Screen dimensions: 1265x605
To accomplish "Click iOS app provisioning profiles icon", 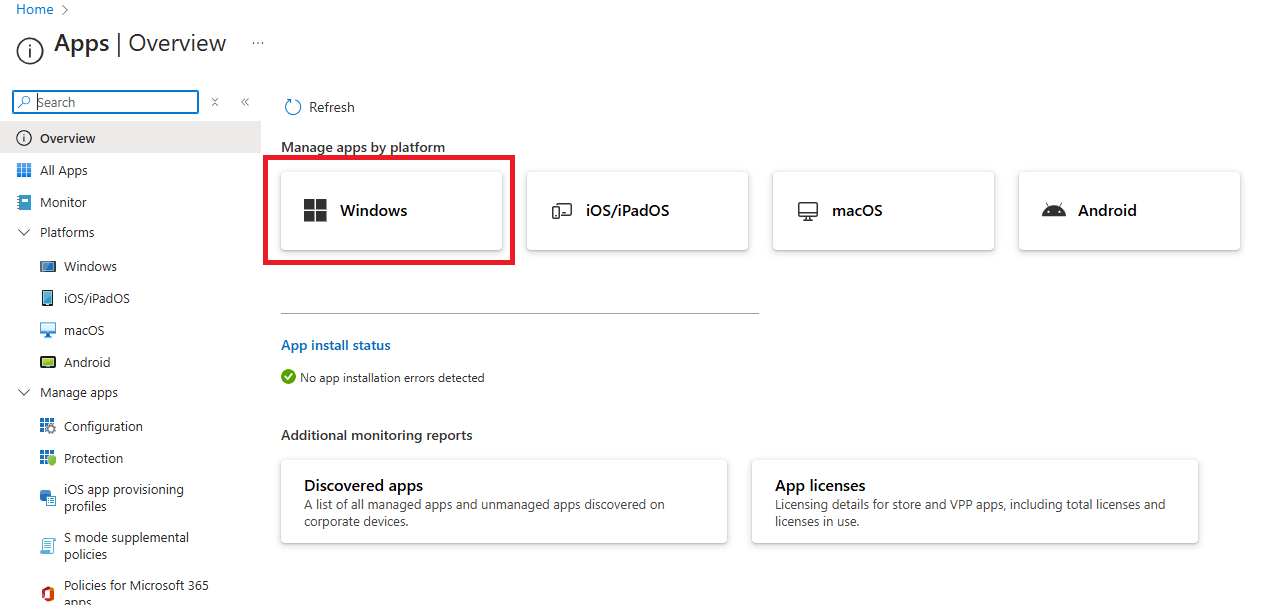I will point(48,498).
